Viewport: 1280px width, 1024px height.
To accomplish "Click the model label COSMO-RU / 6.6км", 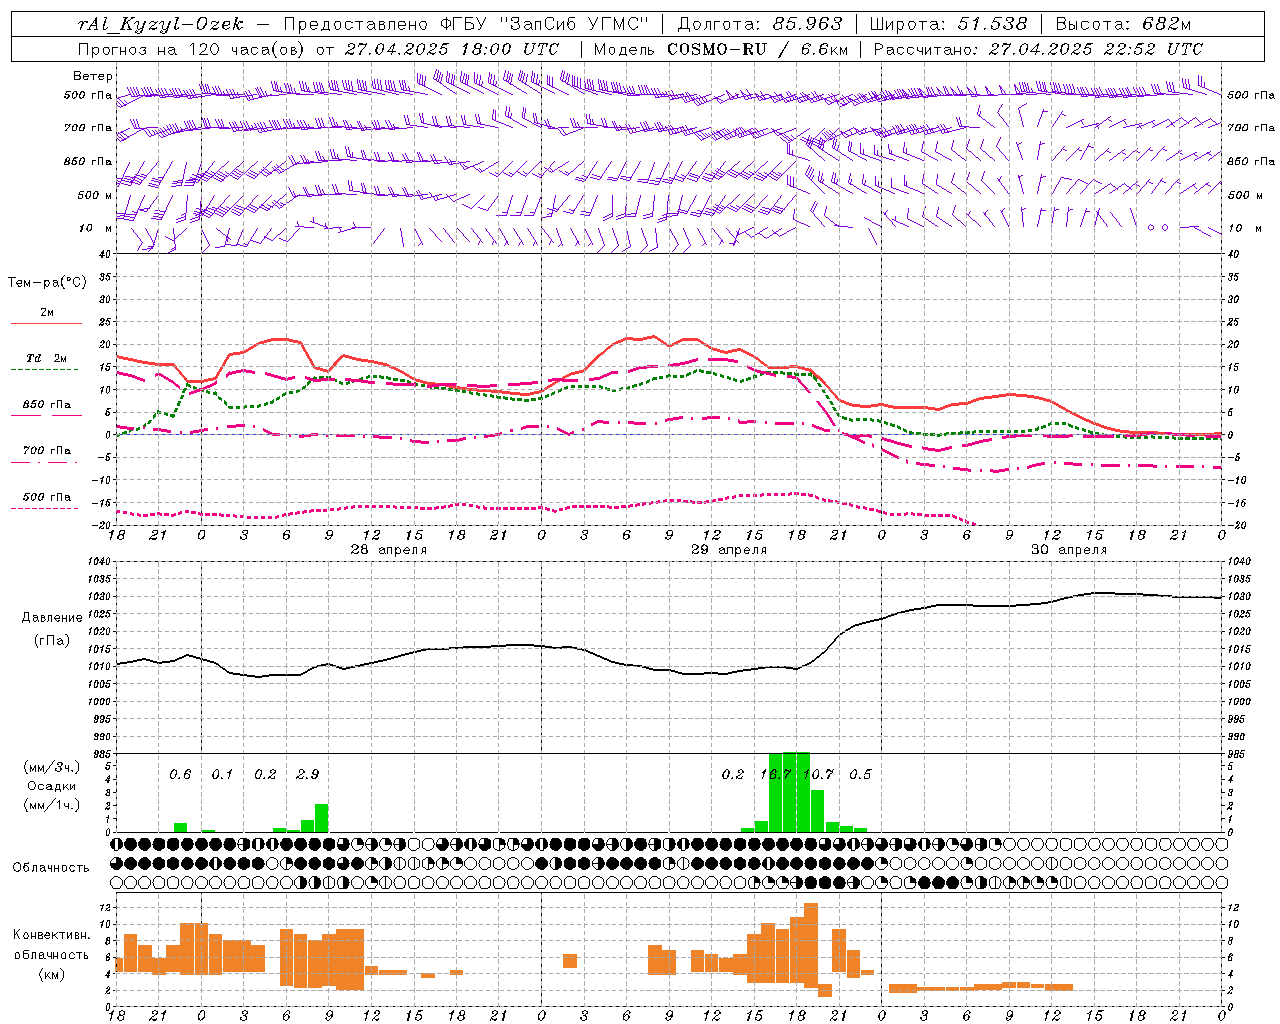I will [x=758, y=49].
